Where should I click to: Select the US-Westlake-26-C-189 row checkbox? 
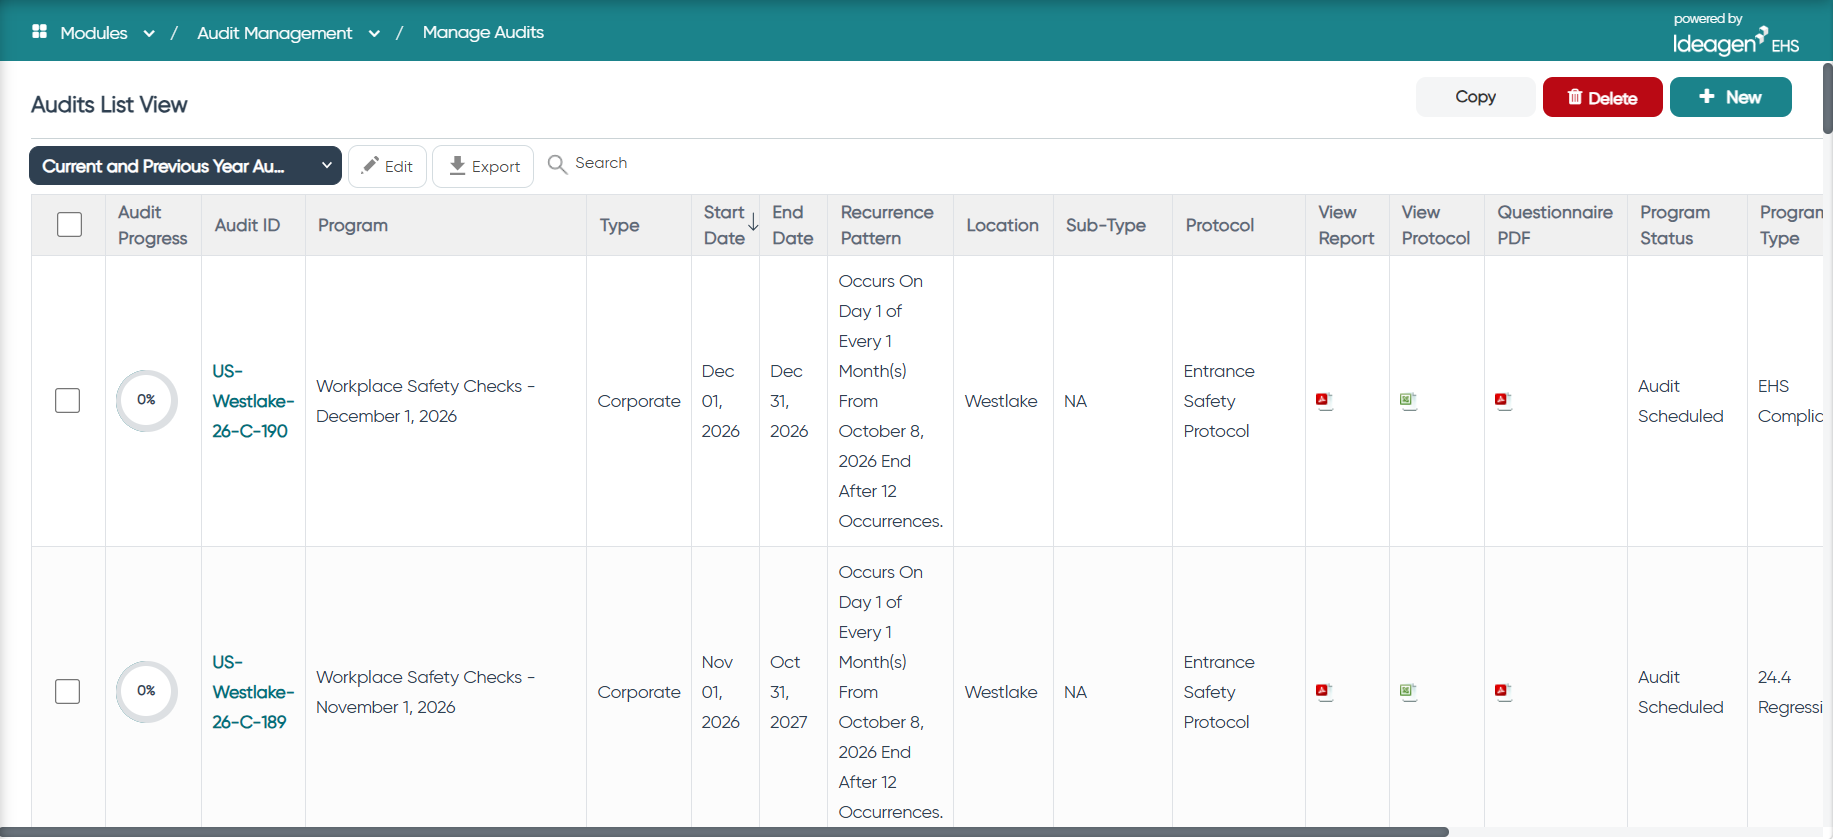click(x=68, y=692)
